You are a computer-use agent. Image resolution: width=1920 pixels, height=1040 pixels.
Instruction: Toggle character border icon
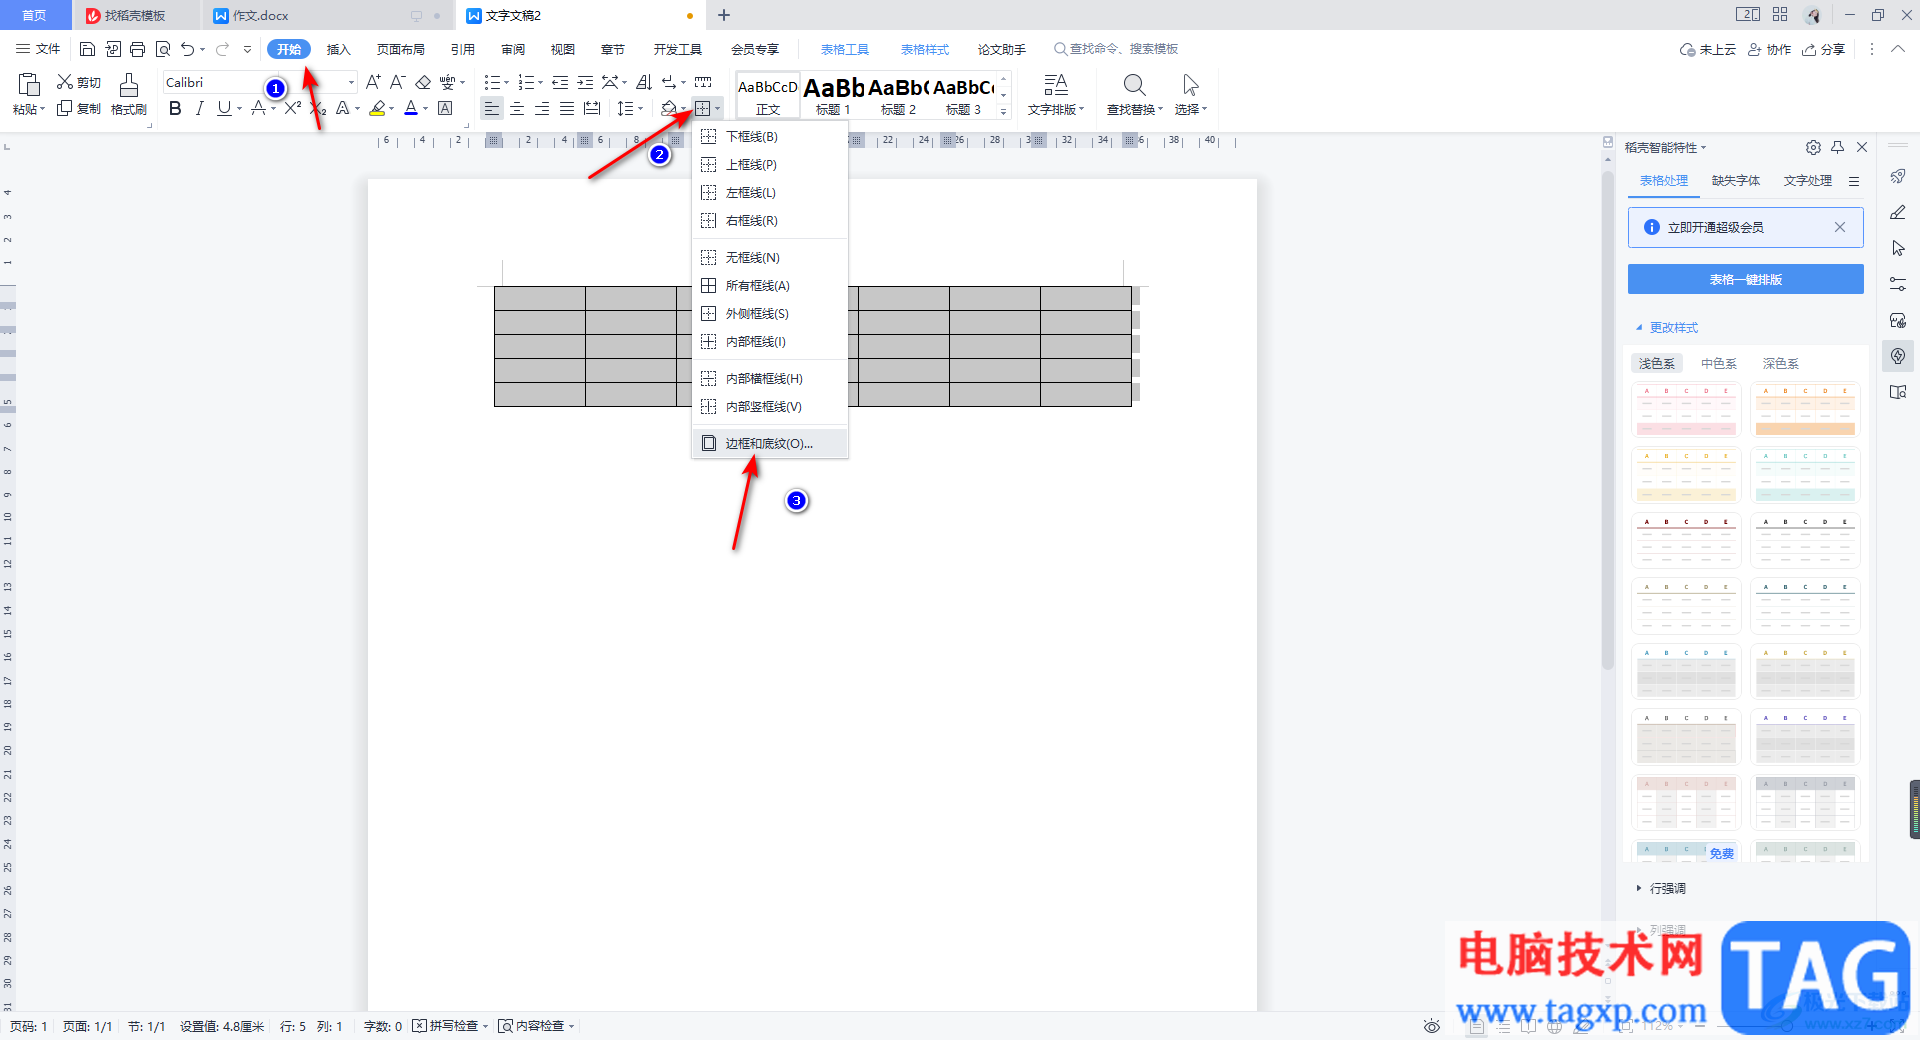coord(445,108)
